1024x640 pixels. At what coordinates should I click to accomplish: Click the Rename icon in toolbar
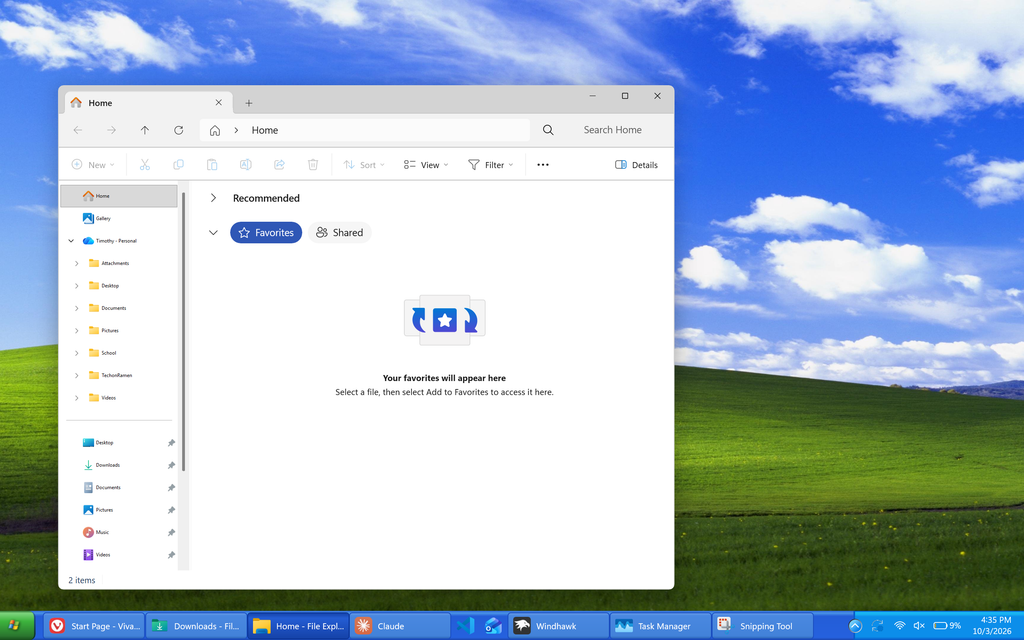(246, 165)
